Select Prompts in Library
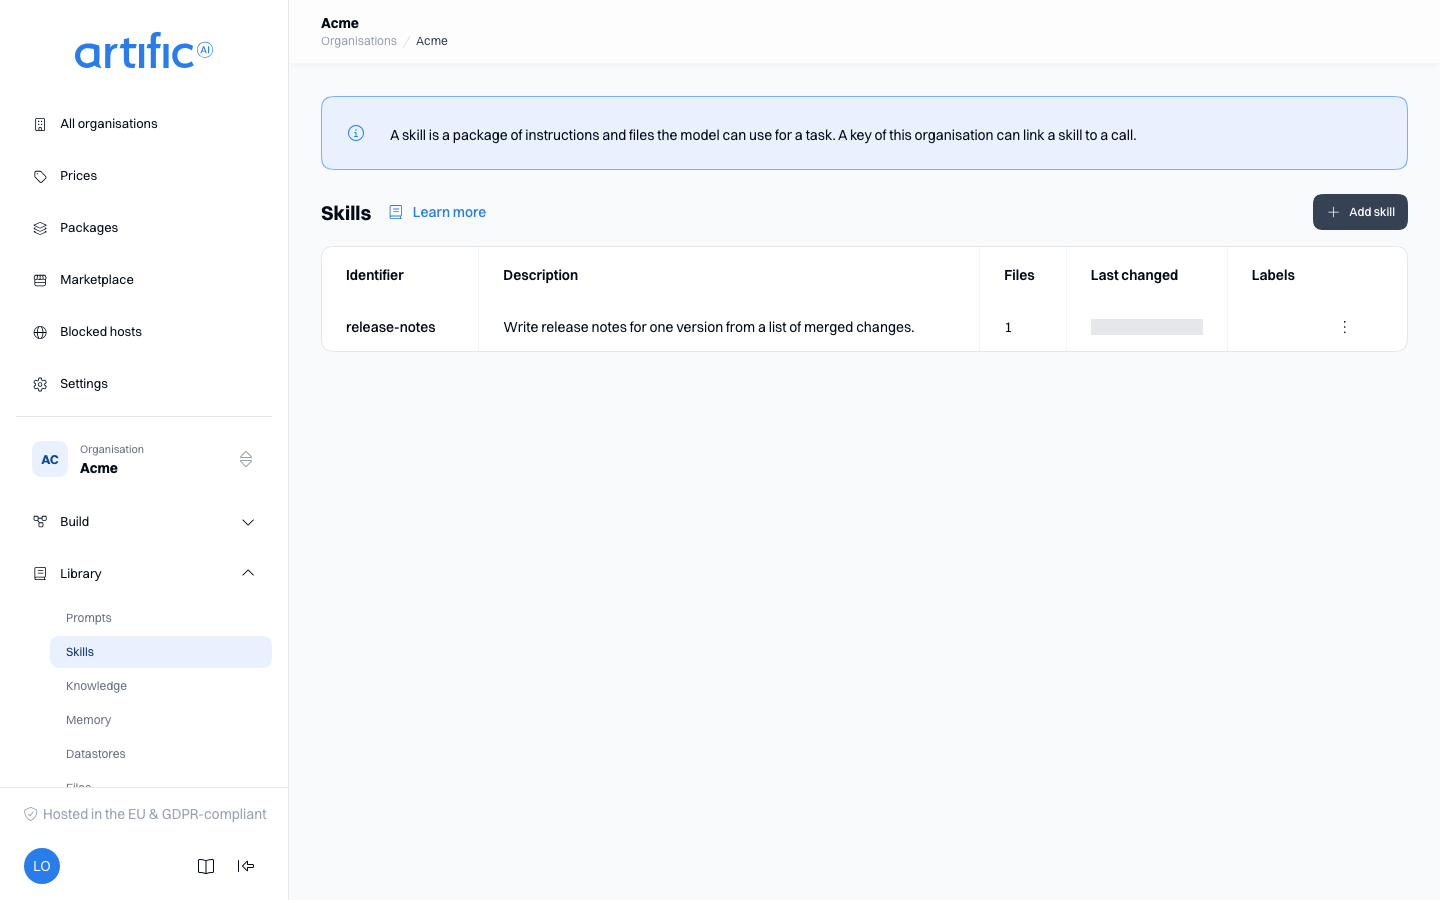This screenshot has width=1440, height=900. coord(161,618)
